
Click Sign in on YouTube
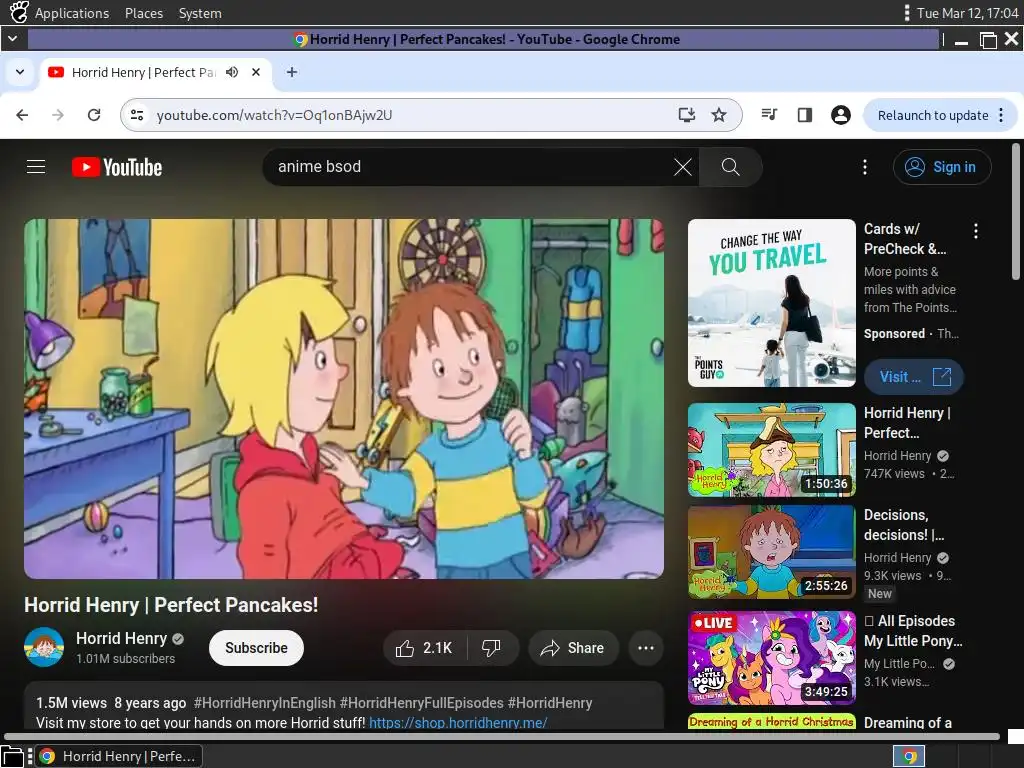pyautogui.click(x=942, y=167)
